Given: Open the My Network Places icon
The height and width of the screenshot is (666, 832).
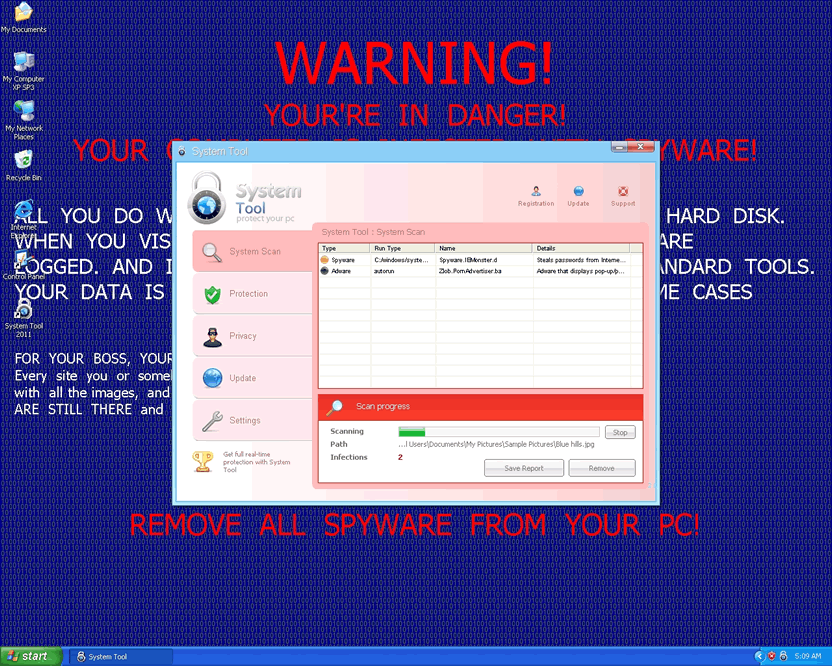Looking at the screenshot, I should [x=23, y=115].
